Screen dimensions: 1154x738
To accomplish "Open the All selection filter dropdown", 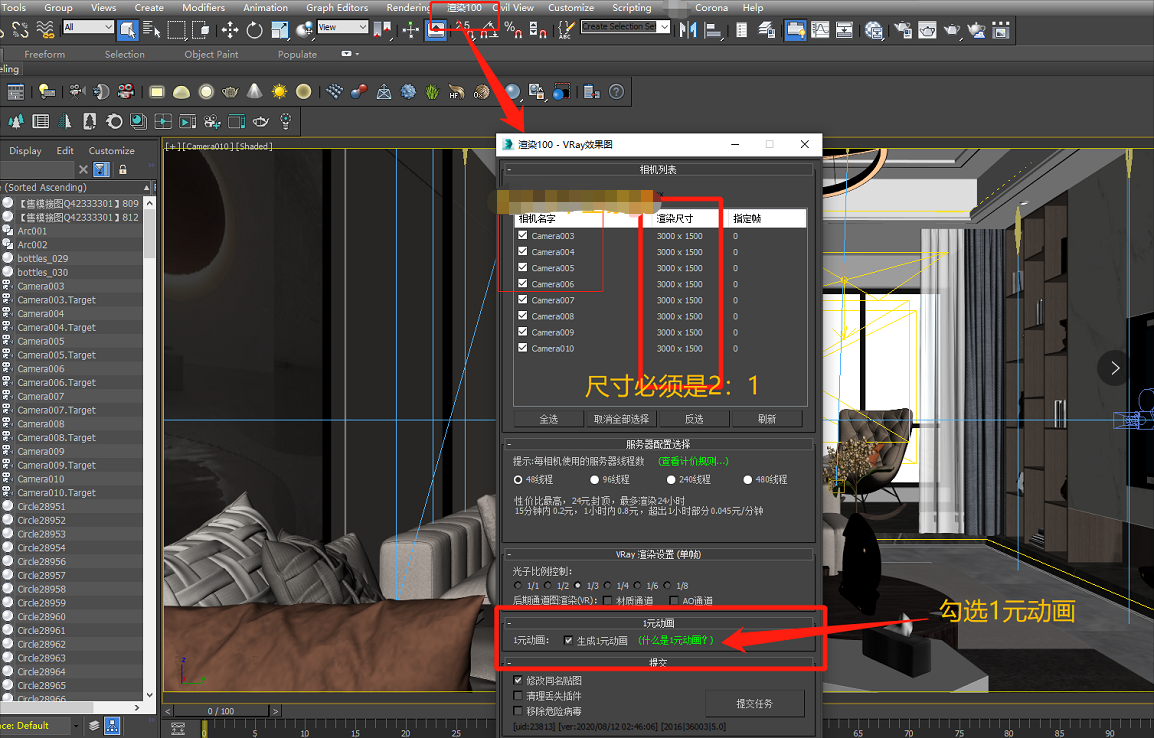I will pos(88,27).
